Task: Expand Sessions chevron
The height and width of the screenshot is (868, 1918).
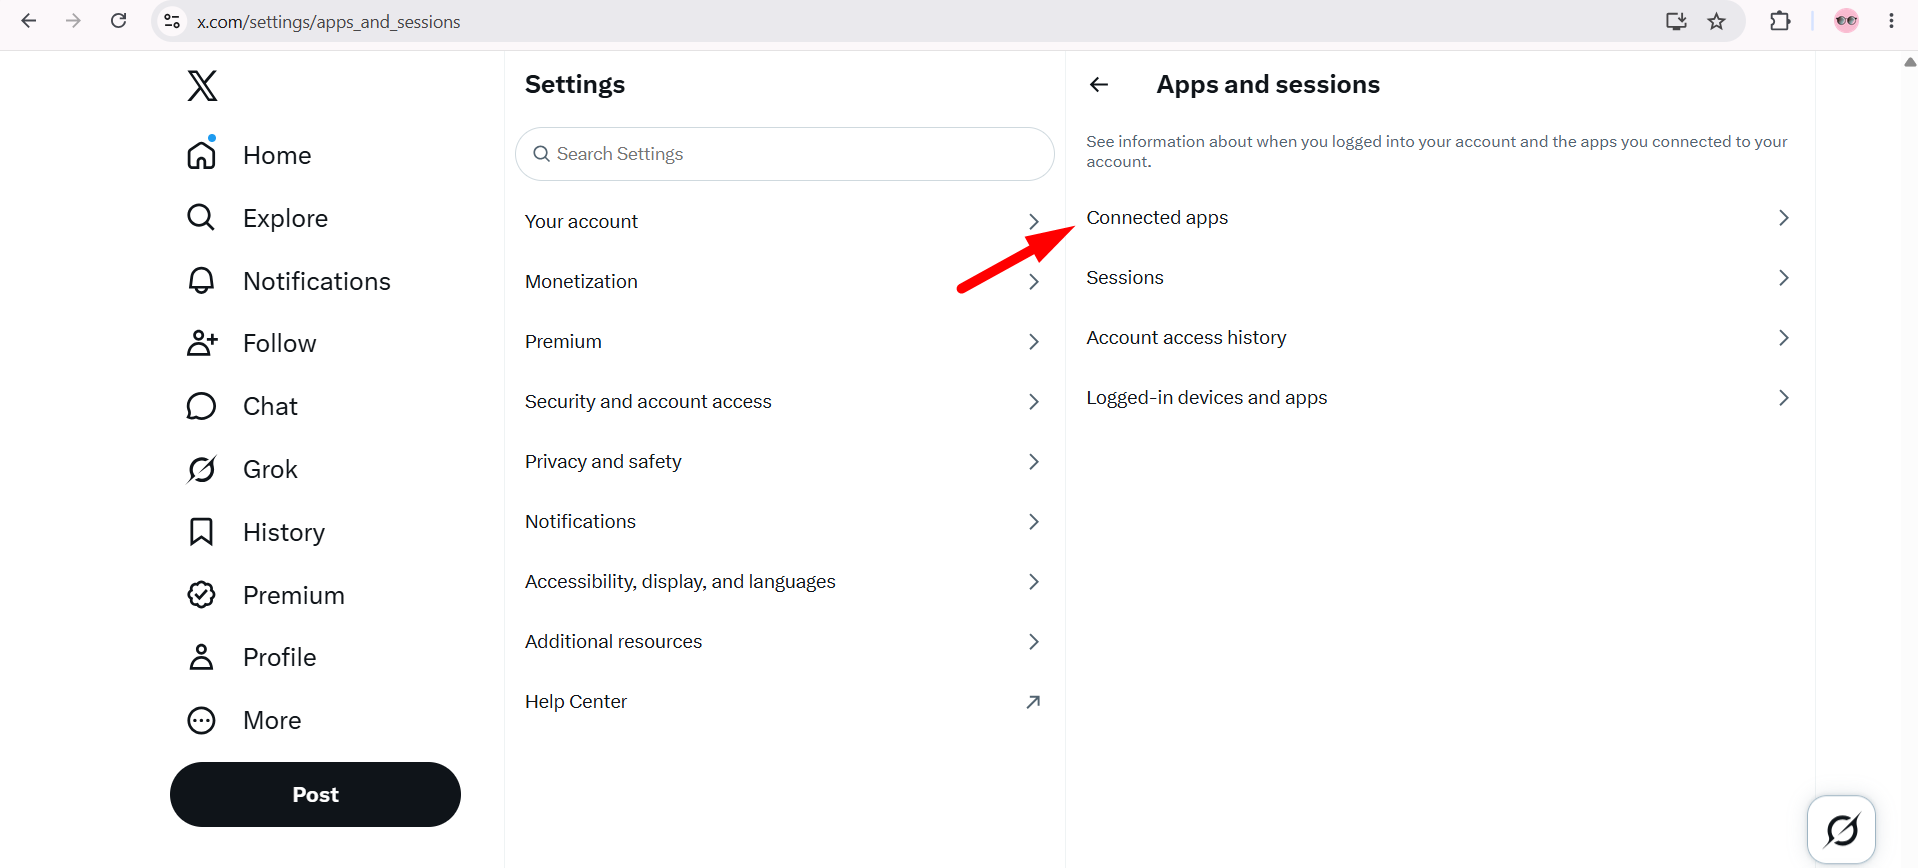Action: pos(1783,278)
